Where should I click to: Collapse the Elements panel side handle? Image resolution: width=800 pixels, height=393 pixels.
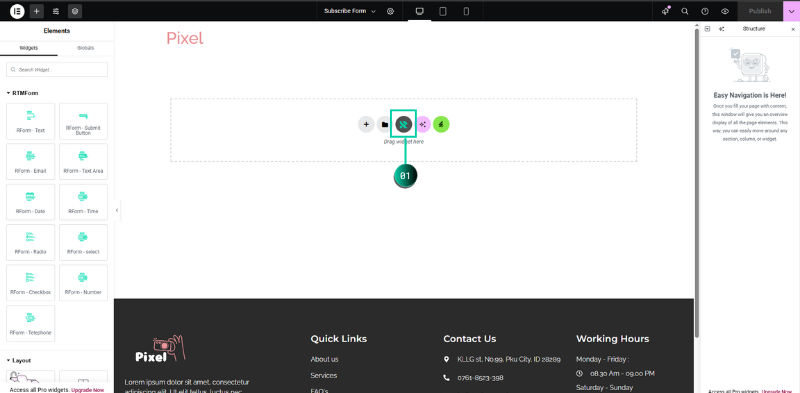117,210
